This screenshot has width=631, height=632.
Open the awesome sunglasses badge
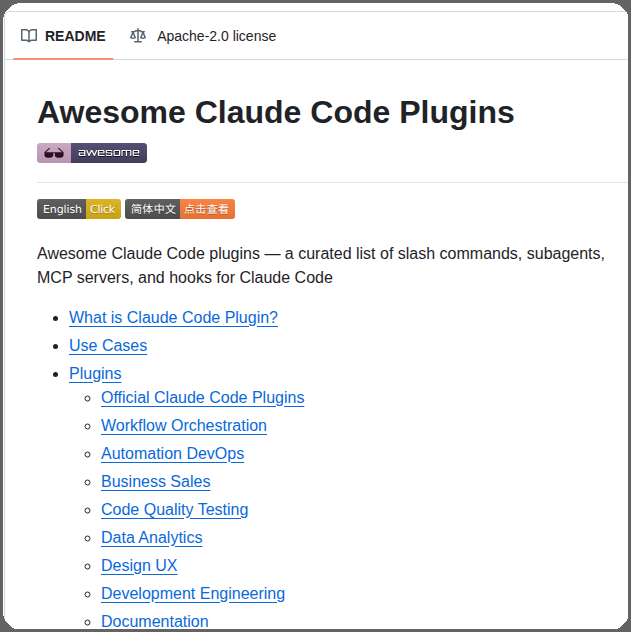click(92, 153)
